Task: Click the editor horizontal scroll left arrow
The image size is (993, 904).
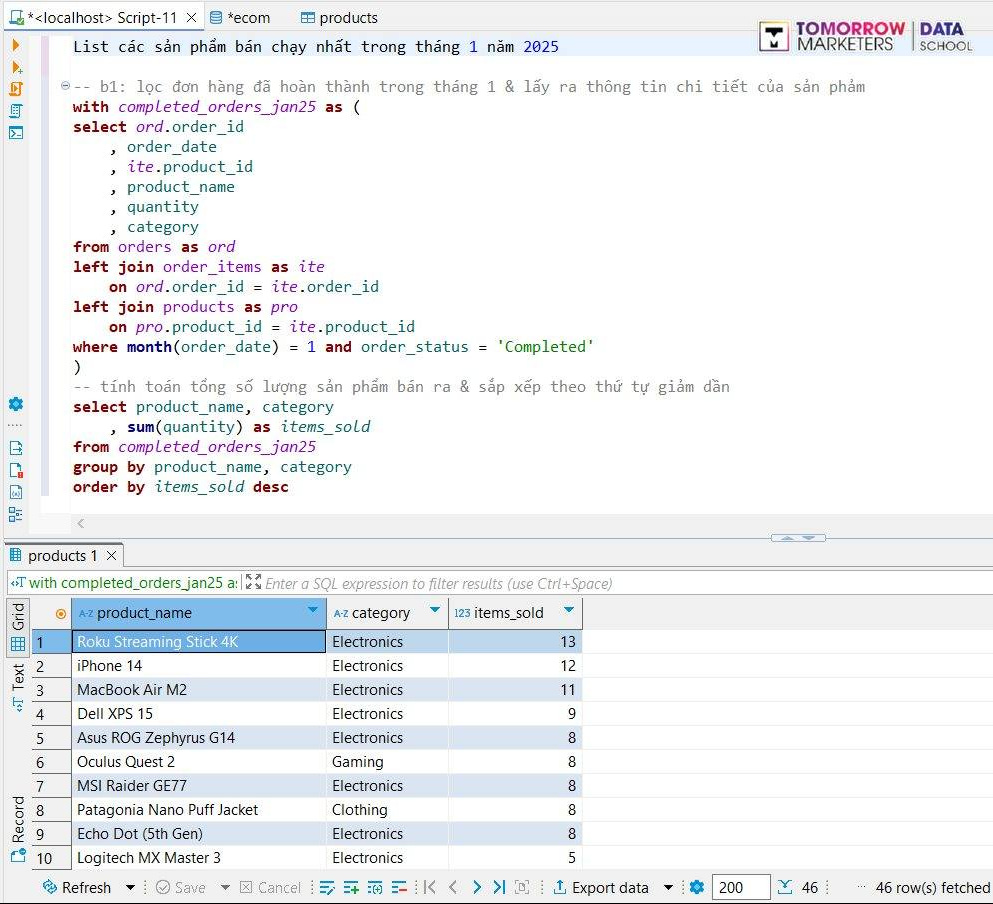Action: (80, 523)
